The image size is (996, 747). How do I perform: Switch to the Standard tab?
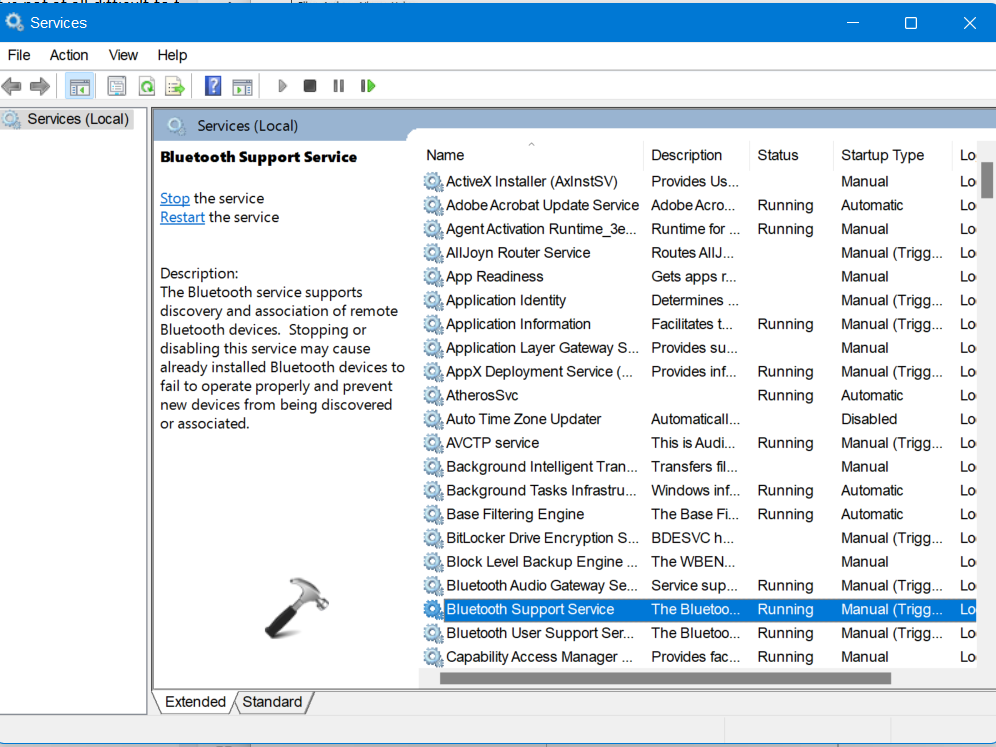click(272, 702)
